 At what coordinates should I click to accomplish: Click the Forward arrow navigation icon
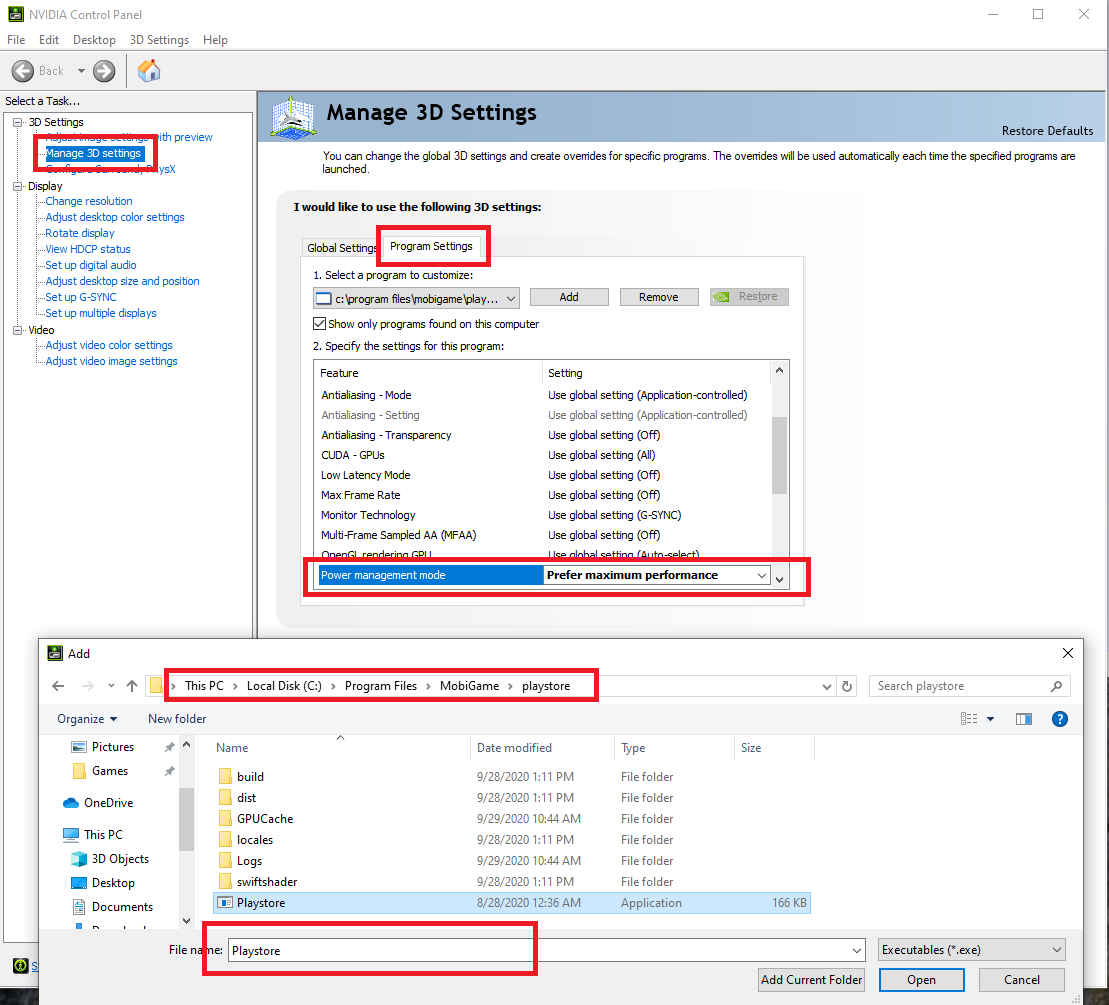point(104,71)
